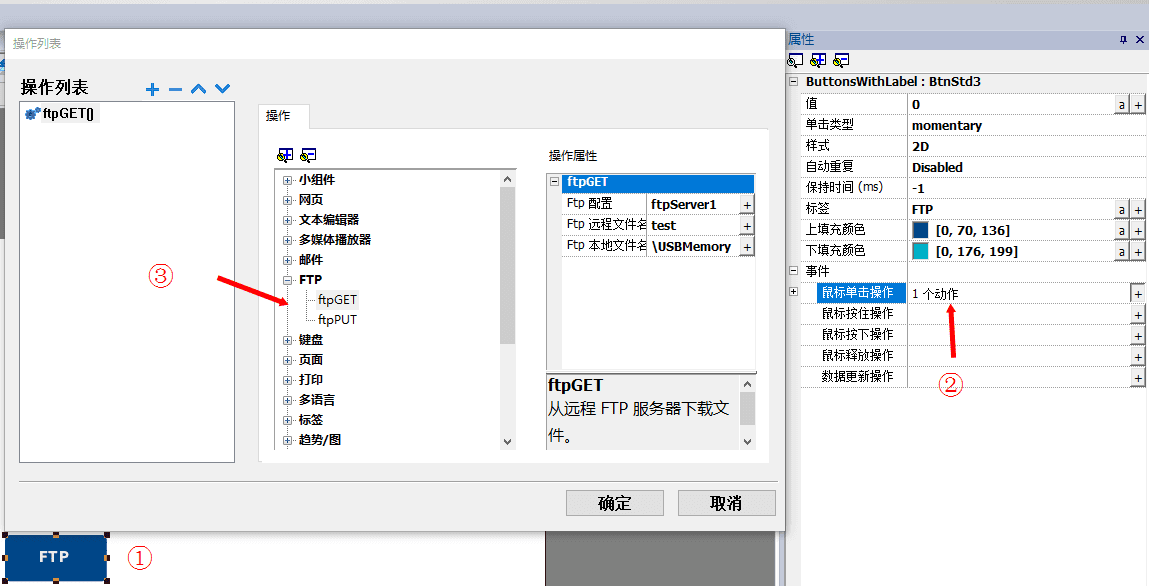Expand the 鼠标单击操作 row
Viewport: 1149px width, 586px height.
[794, 292]
